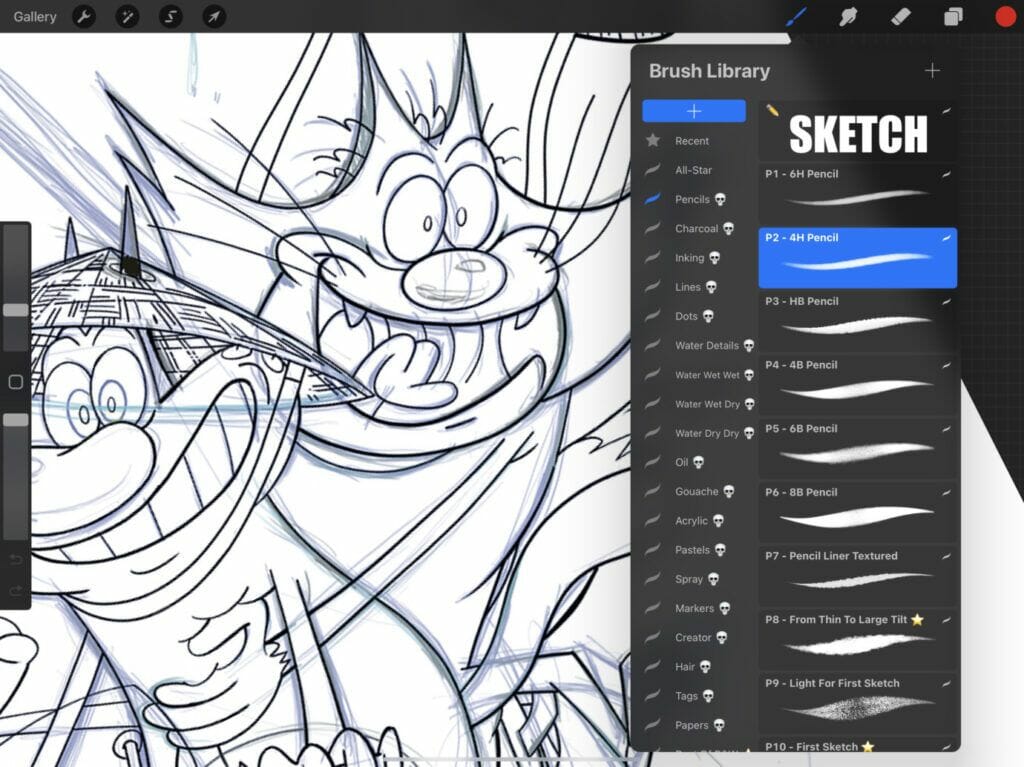Tap the Brush tool icon
This screenshot has height=767, width=1024.
[x=796, y=16]
